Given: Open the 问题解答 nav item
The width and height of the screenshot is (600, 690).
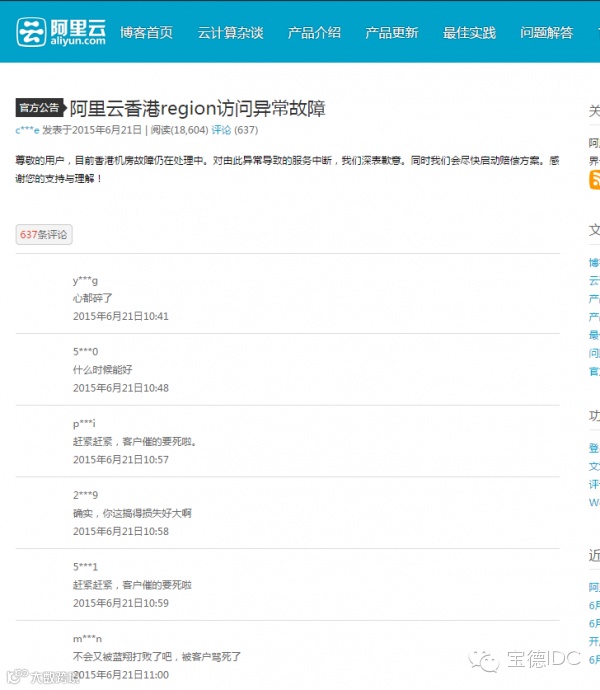Looking at the screenshot, I should [x=547, y=33].
